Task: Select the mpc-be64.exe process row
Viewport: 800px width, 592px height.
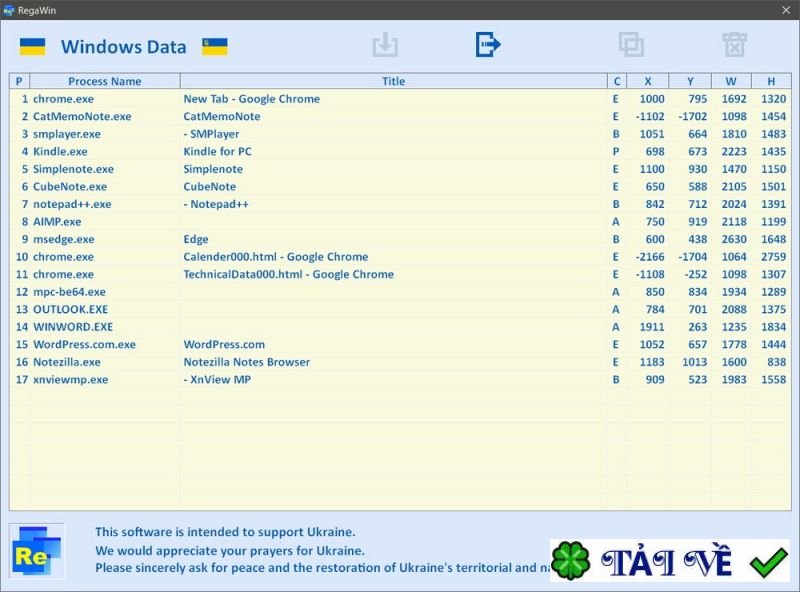Action: point(401,292)
